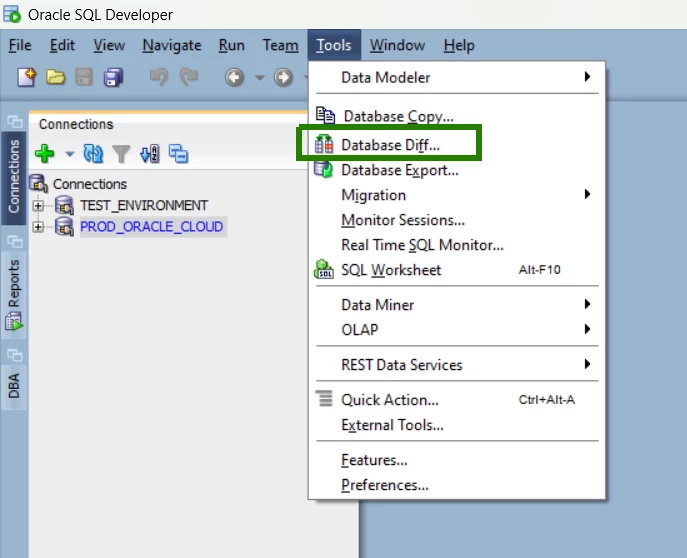
Task: Click the root Connections node icon
Action: [x=39, y=184]
